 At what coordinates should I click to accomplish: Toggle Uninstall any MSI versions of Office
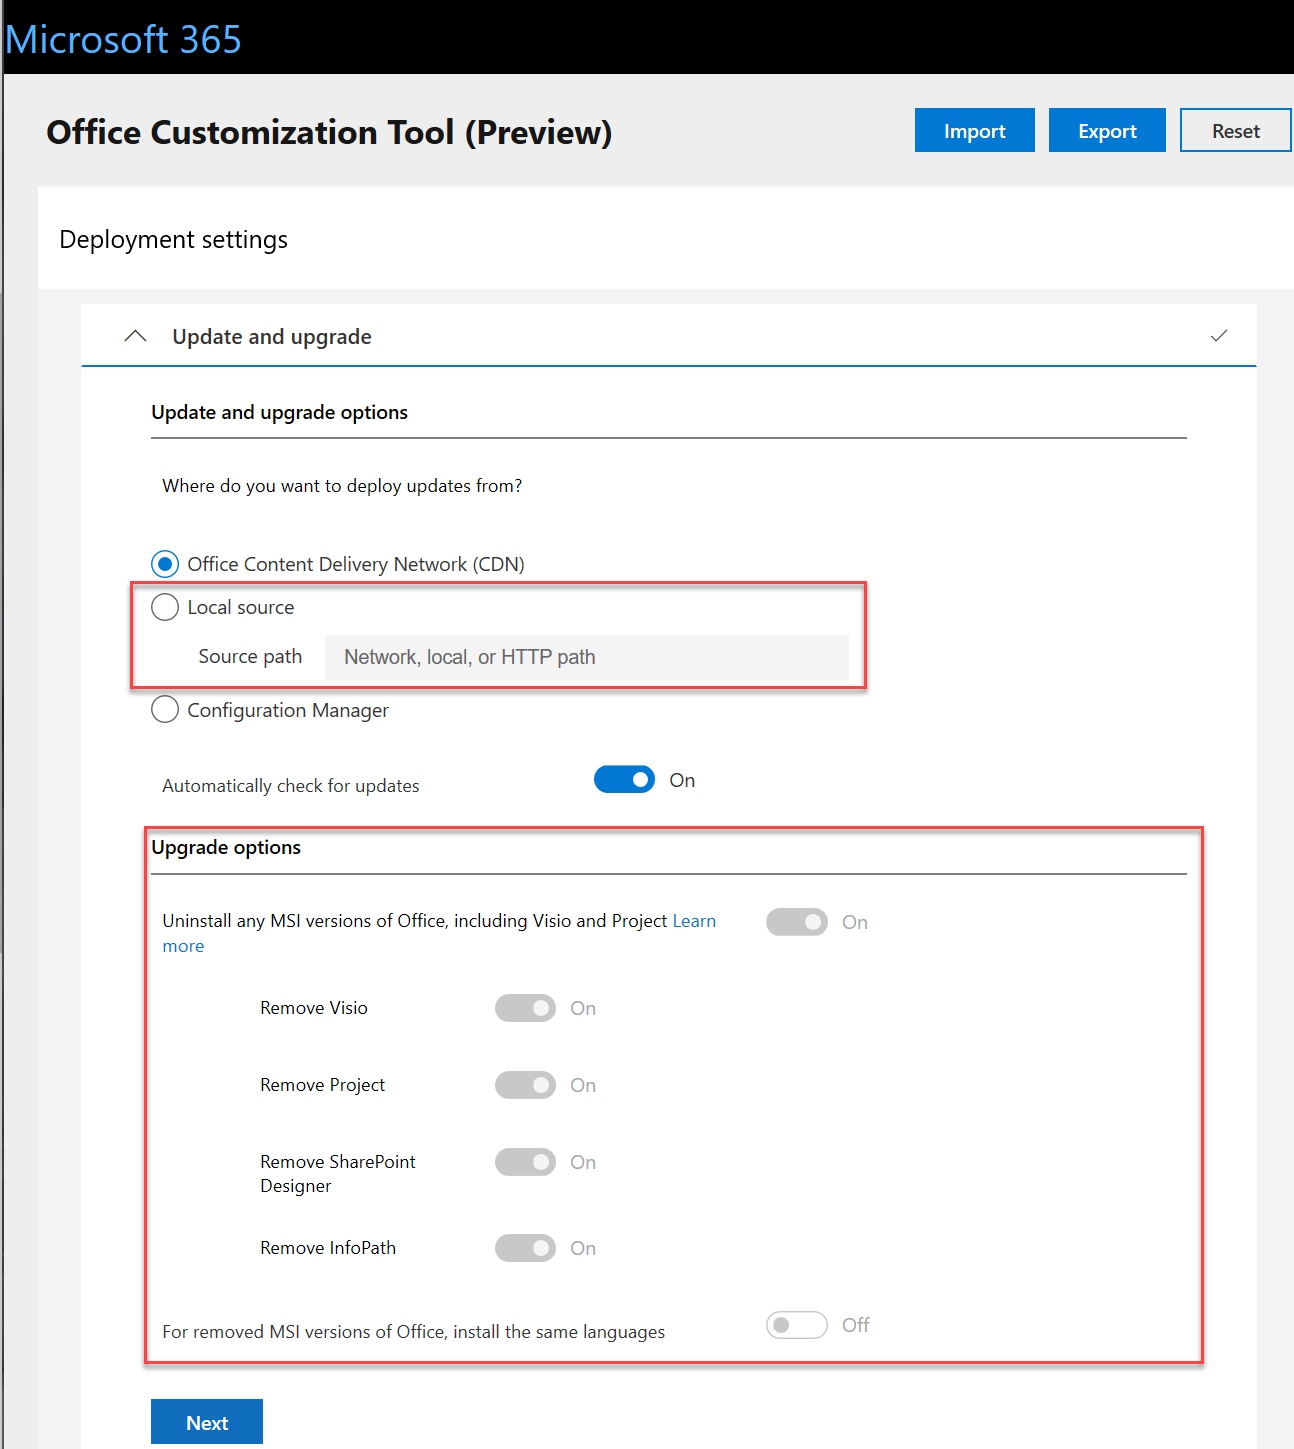(796, 921)
